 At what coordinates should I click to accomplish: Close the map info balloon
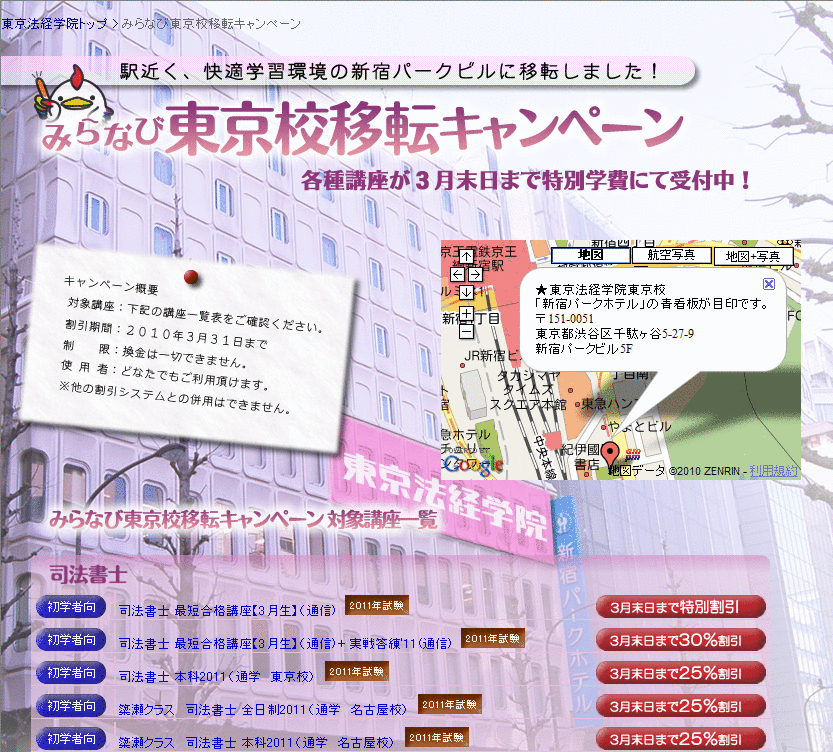tap(769, 284)
